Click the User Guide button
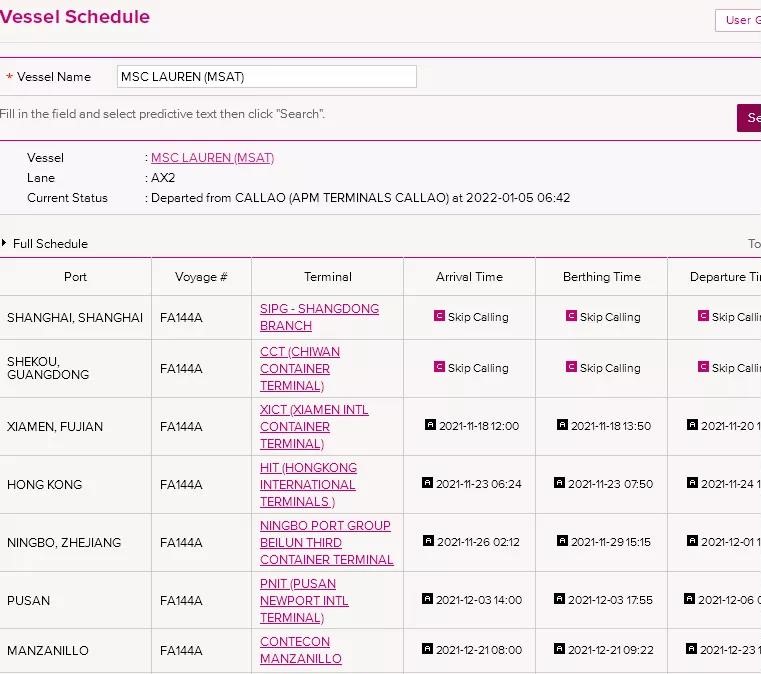The height and width of the screenshot is (674, 761). (x=738, y=20)
